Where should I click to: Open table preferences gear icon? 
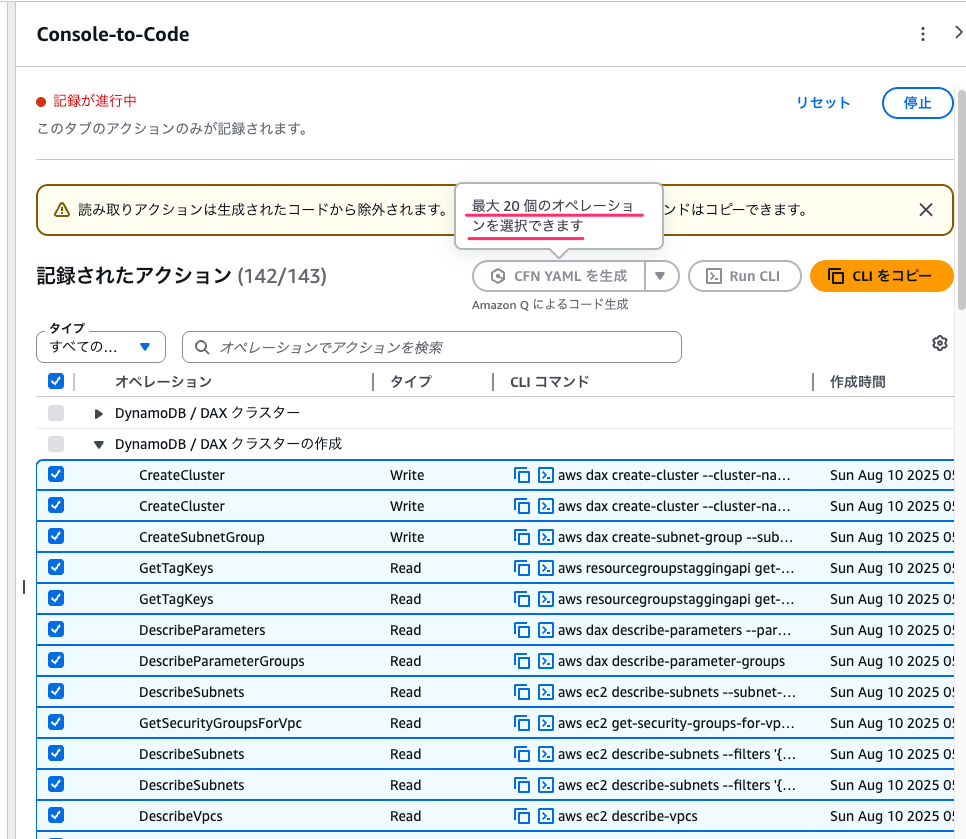click(940, 343)
